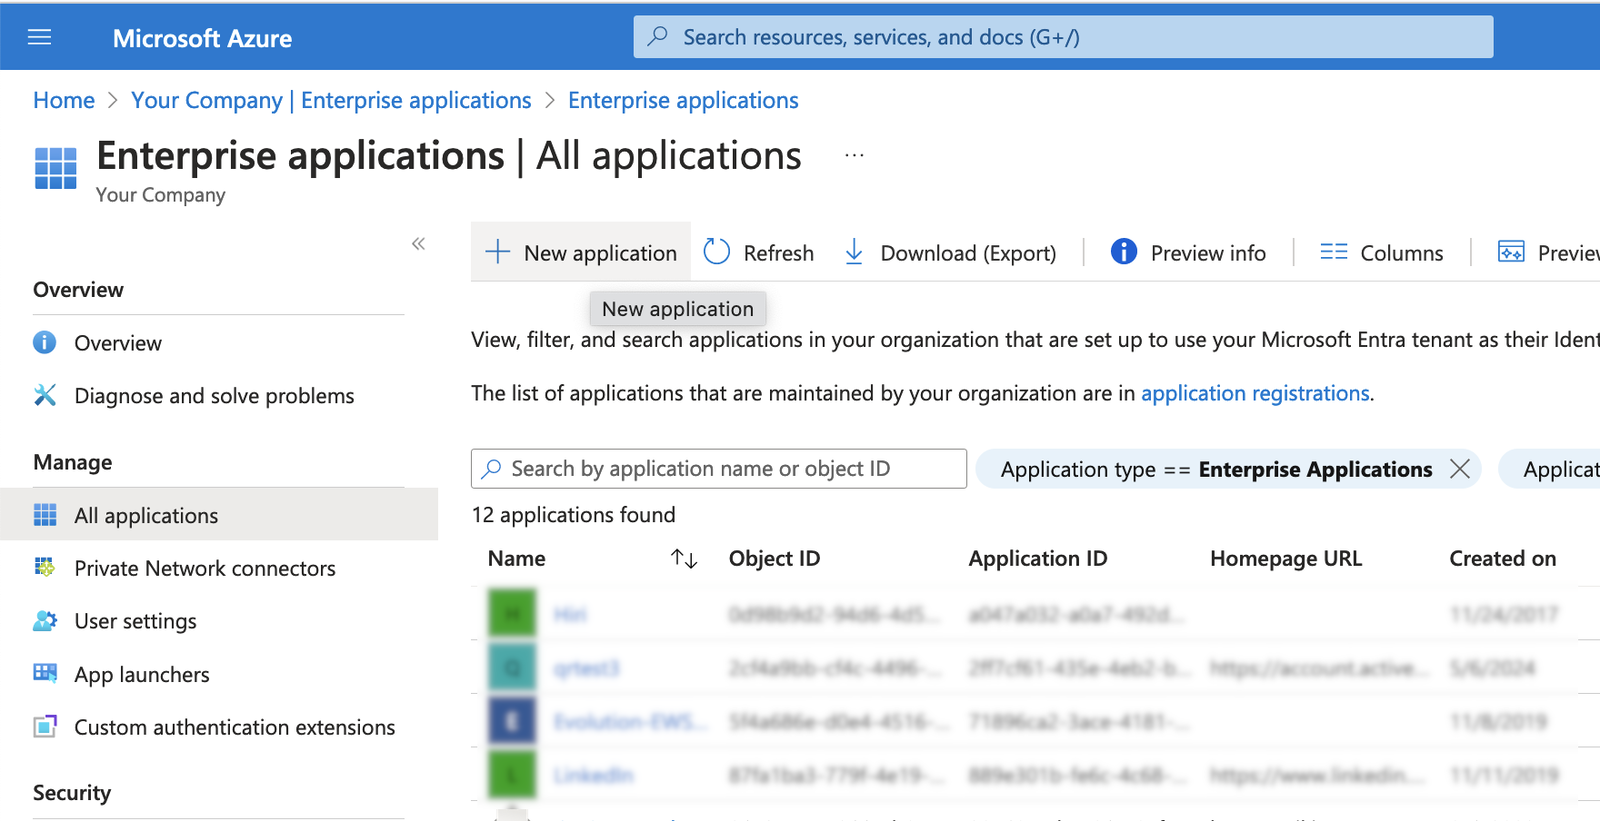Toggle the Name sort arrows
Screen dimensions: 1600x821
pos(684,558)
